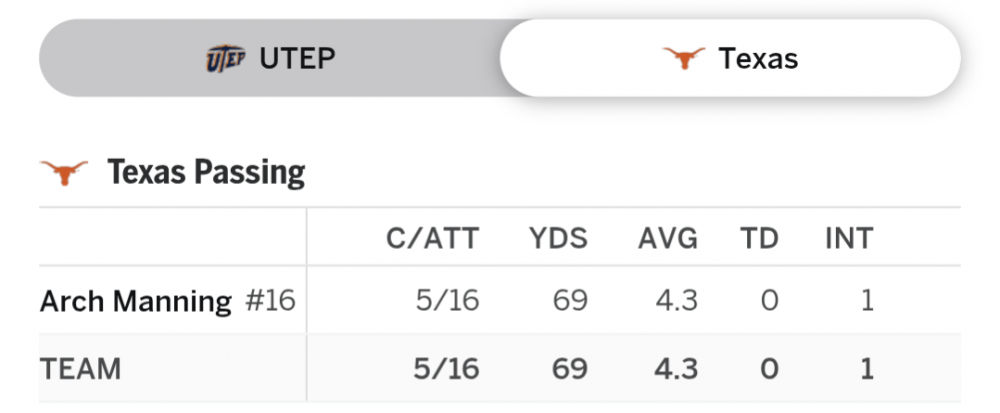Open Arch Manning player link
Screen dimensions: 1000x413
point(135,300)
